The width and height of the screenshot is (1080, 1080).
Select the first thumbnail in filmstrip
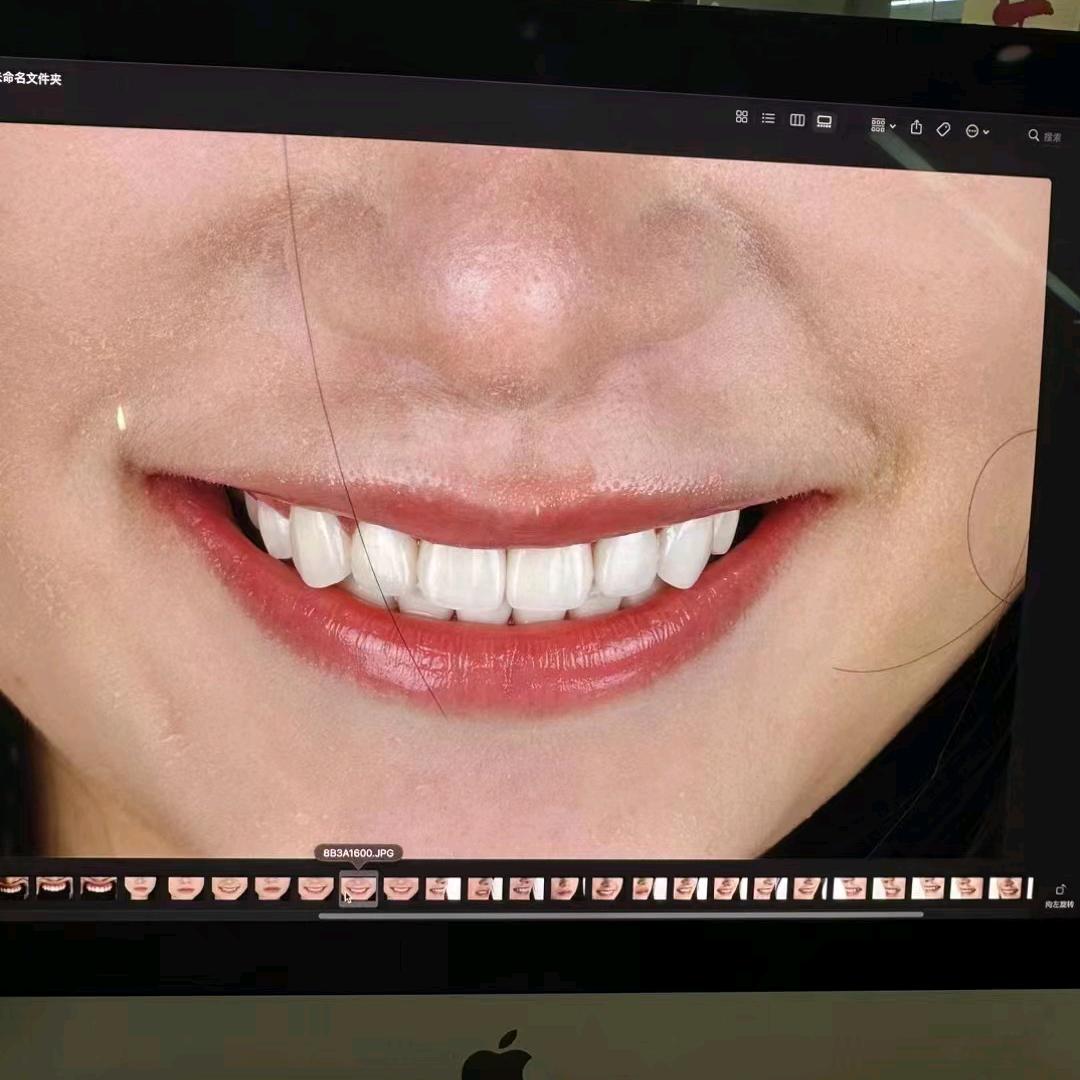[x=13, y=886]
